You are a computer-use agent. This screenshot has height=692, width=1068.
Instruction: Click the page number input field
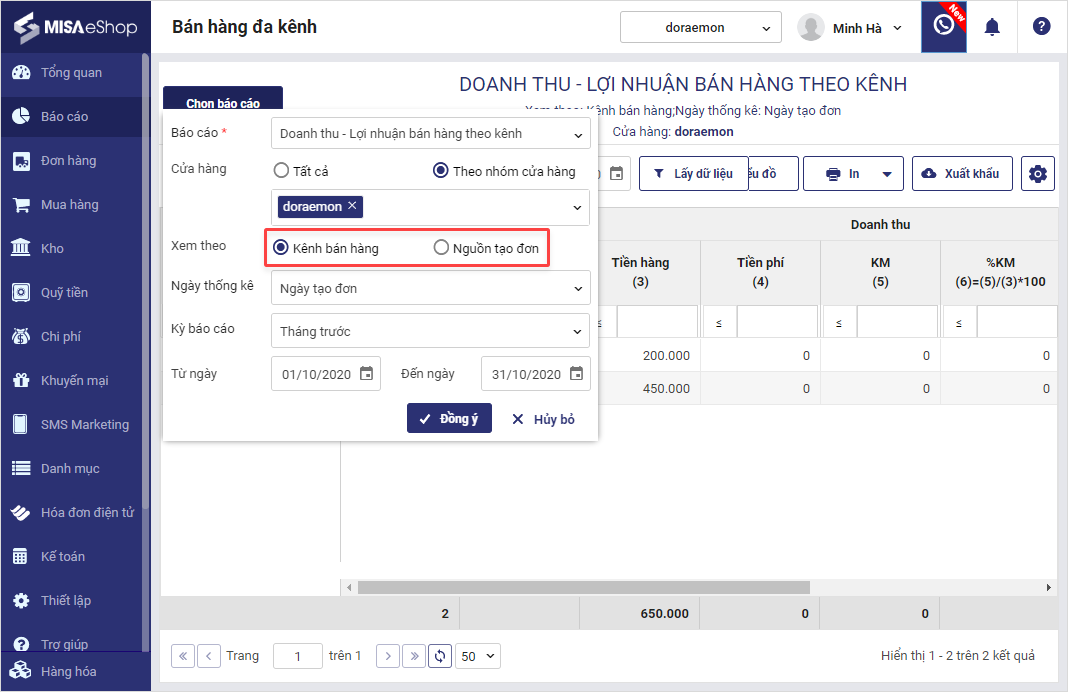(298, 656)
